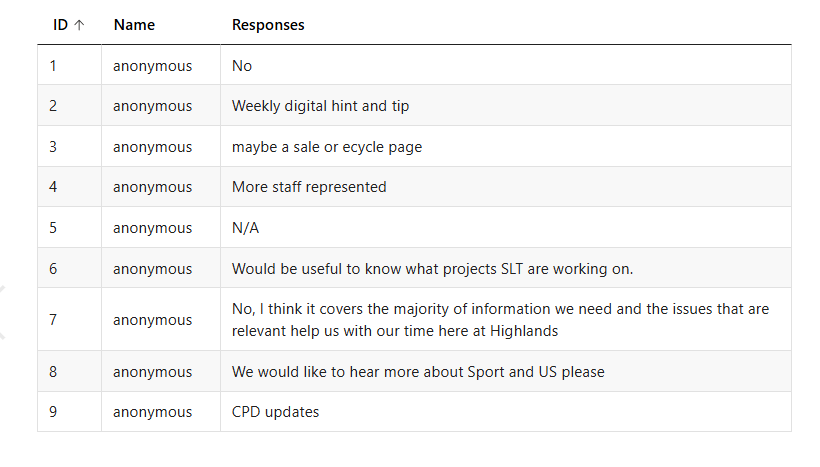Click the Name column header
Screen dimensions: 820x467
coord(134,25)
